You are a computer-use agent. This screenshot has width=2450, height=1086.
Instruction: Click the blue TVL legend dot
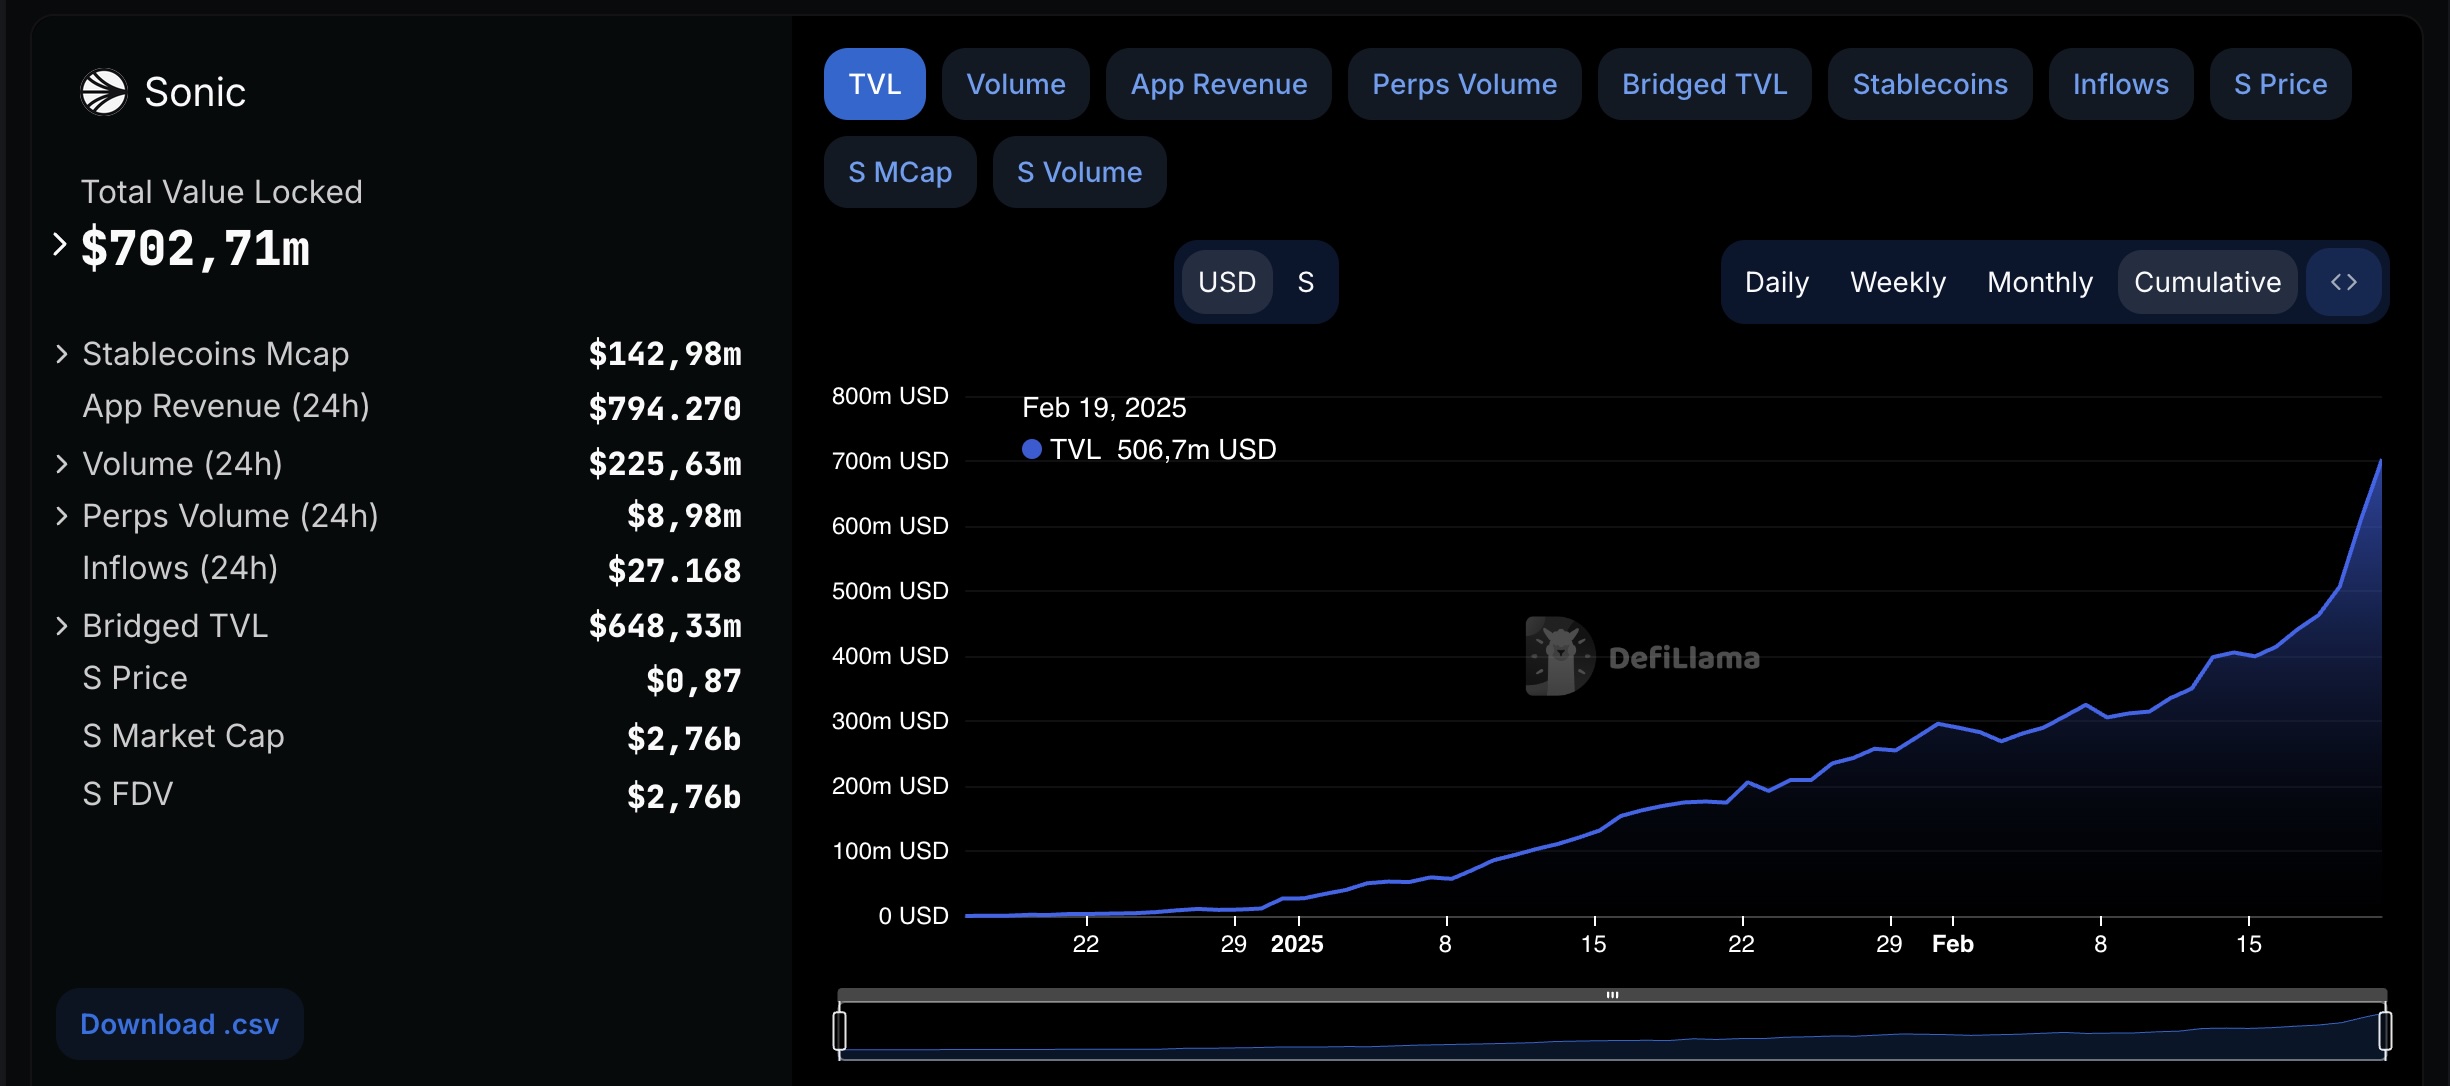click(1031, 450)
